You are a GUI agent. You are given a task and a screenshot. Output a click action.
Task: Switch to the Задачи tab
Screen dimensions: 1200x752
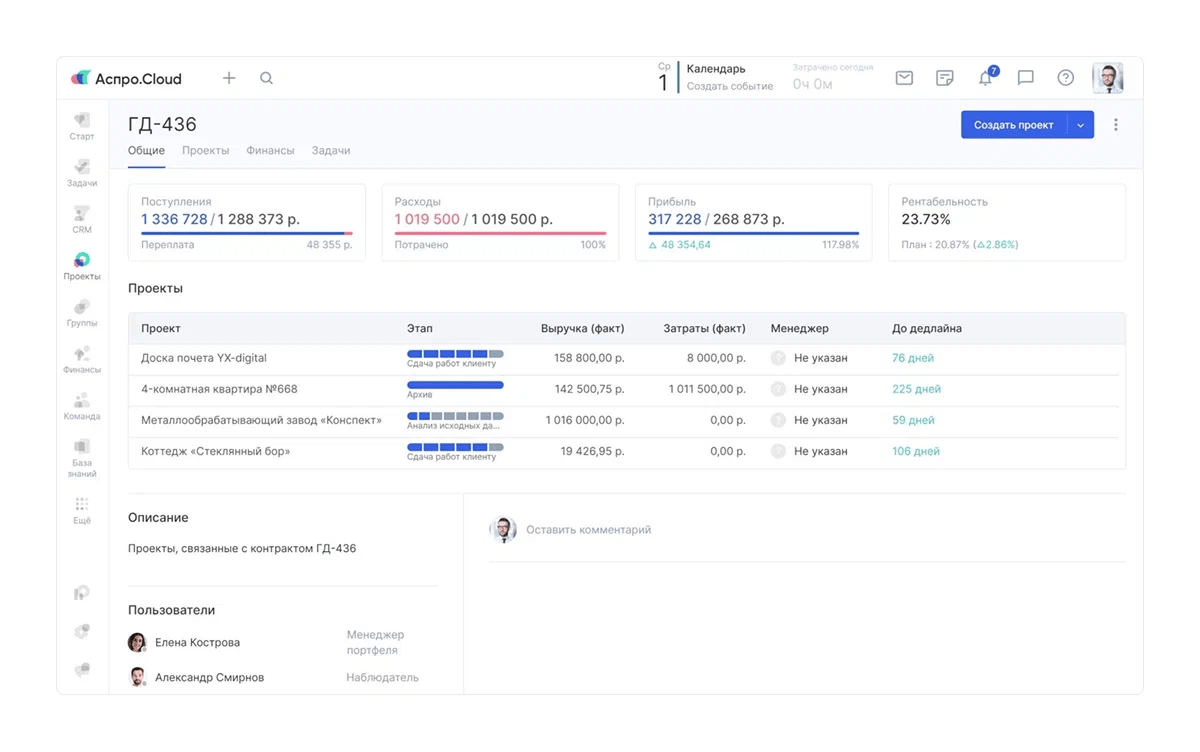[330, 151]
